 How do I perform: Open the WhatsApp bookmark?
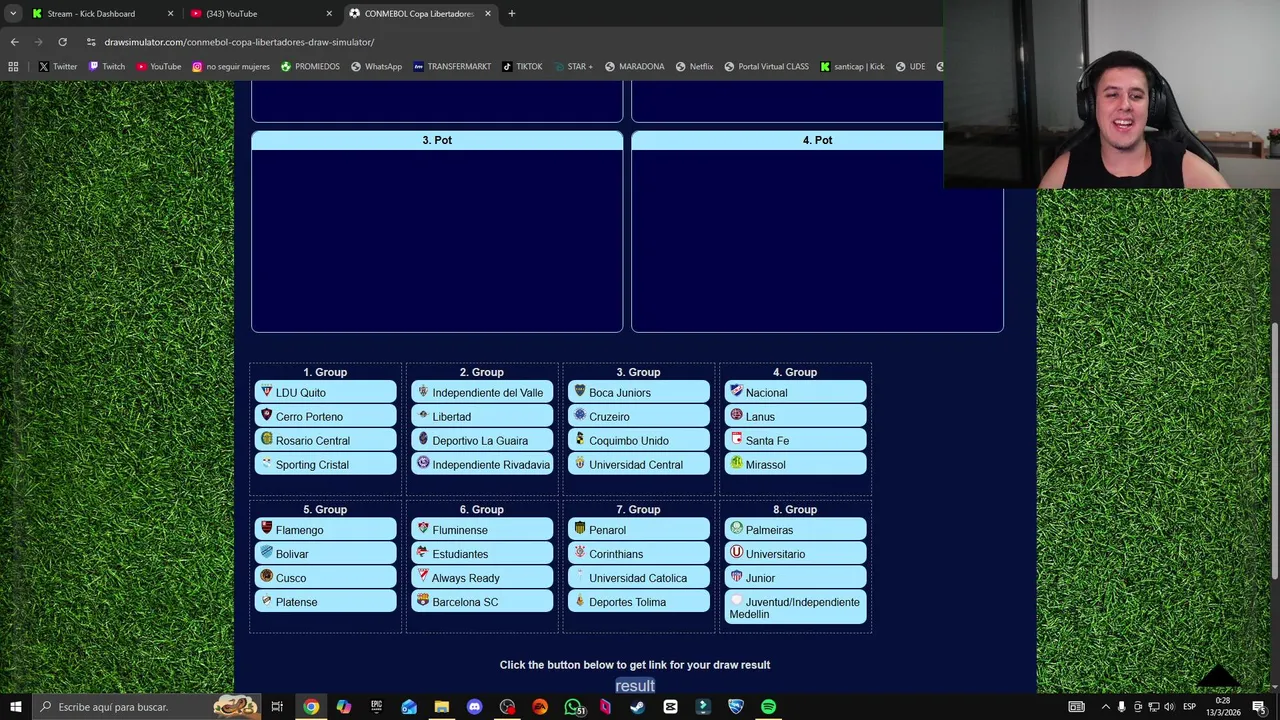pos(376,67)
